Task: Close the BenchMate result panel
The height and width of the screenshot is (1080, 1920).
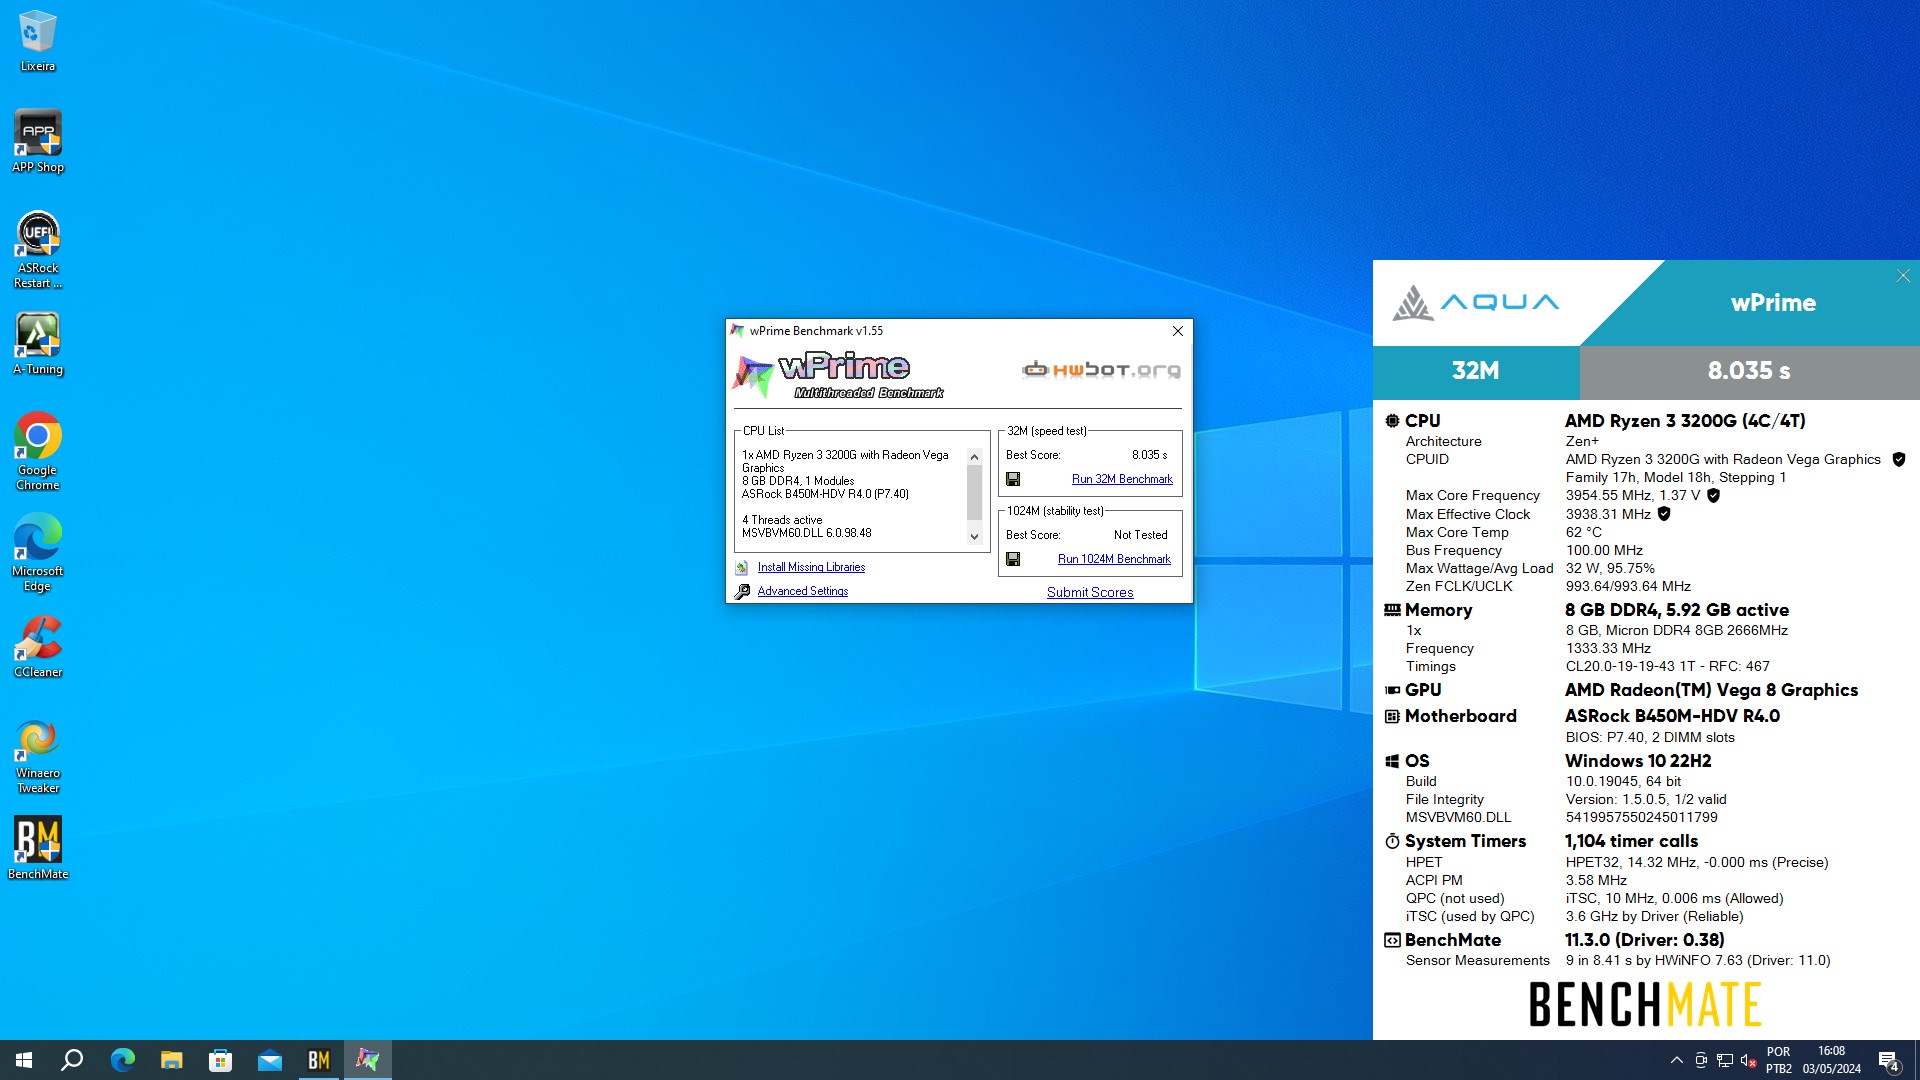Action: pos(1903,276)
